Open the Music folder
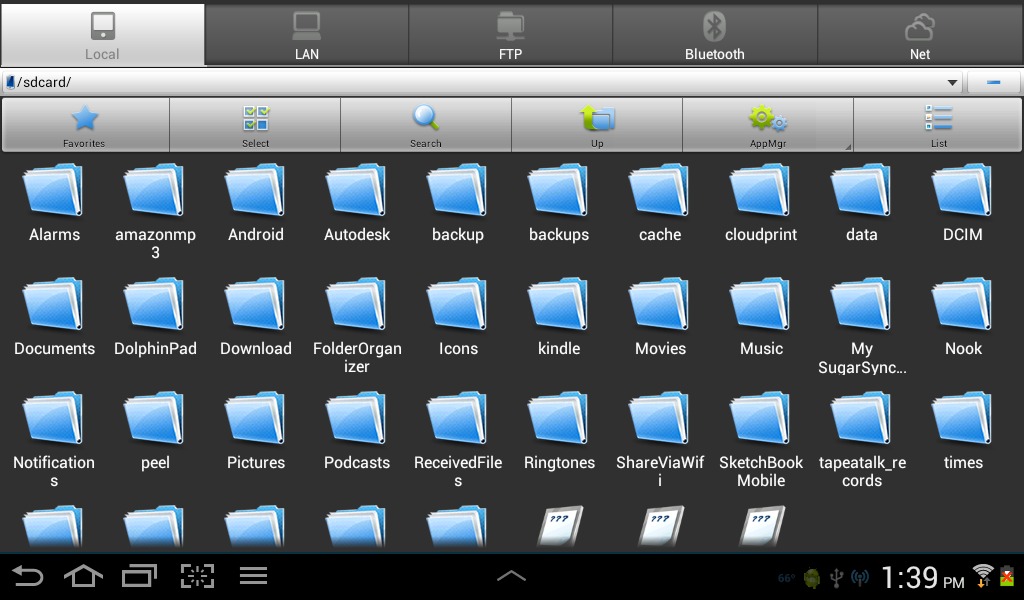This screenshot has width=1024, height=600. [761, 317]
